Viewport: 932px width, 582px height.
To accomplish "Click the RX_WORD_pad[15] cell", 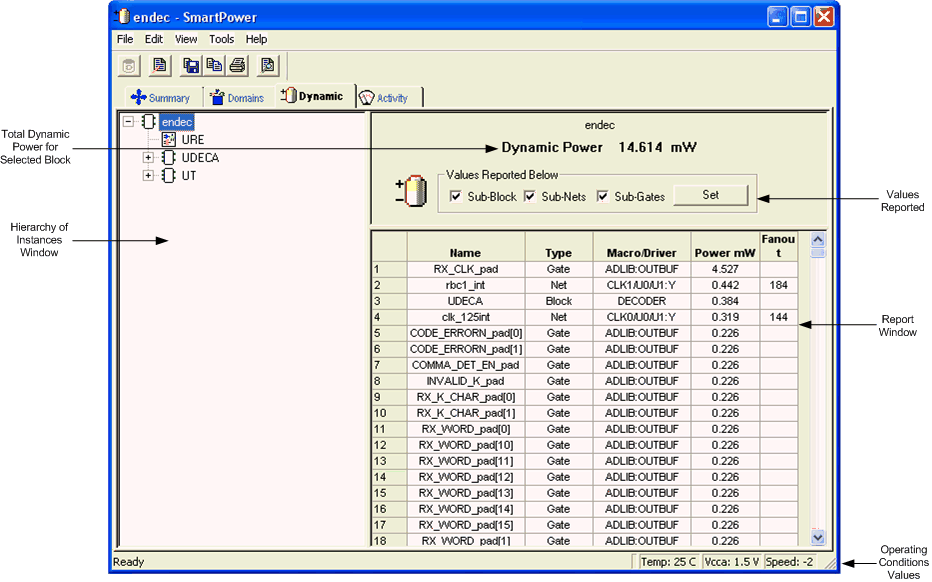I will (x=466, y=526).
